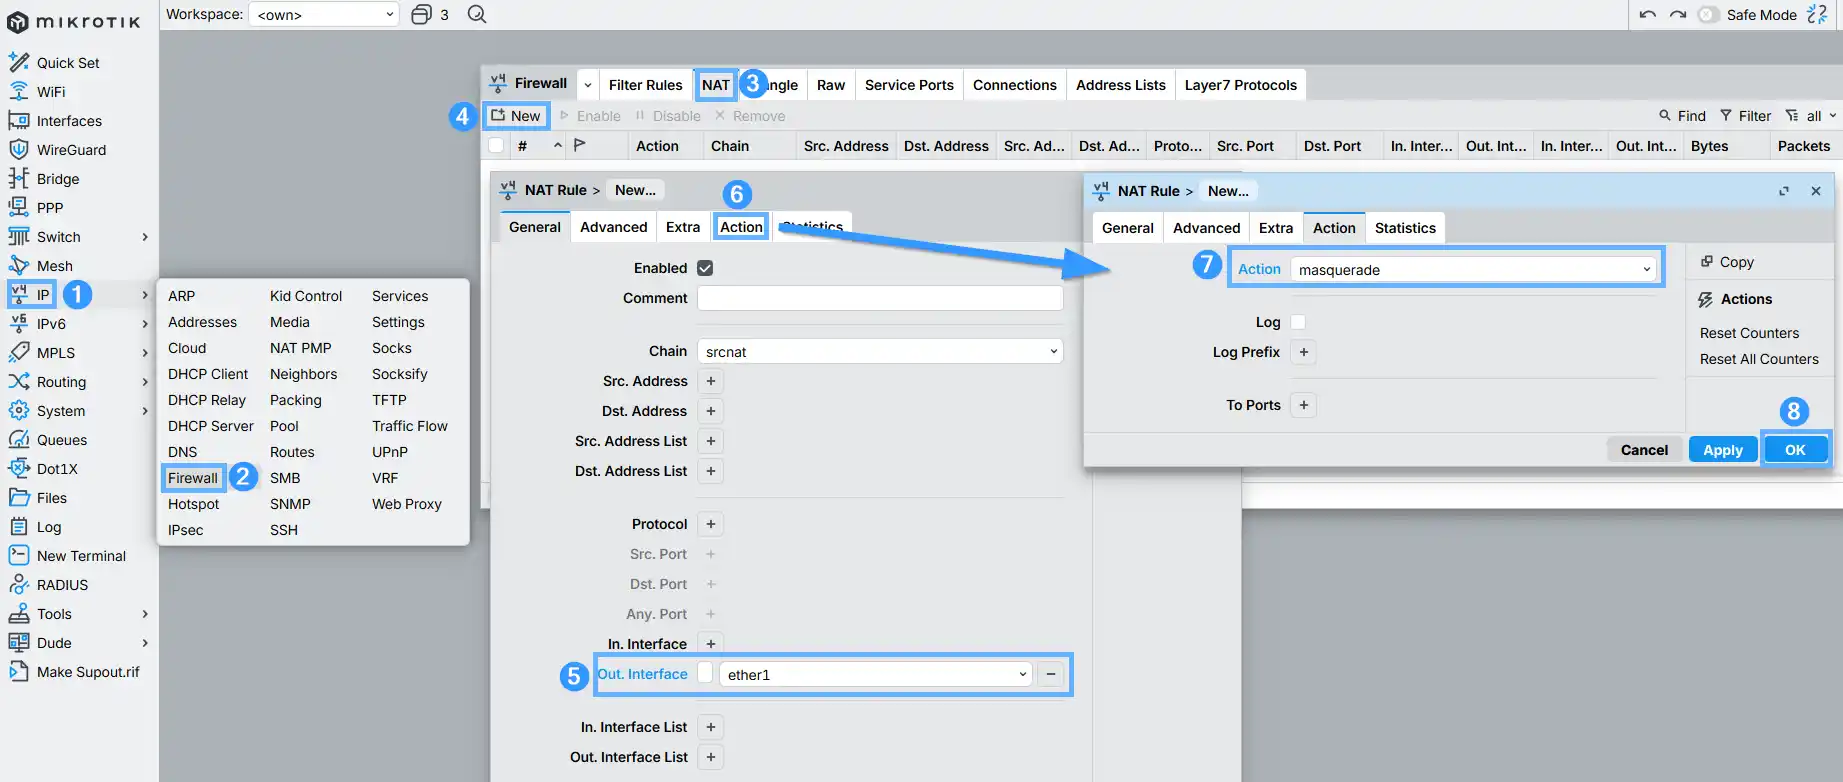The image size is (1843, 782).
Task: Click the redo arrow icon
Action: (x=1678, y=14)
